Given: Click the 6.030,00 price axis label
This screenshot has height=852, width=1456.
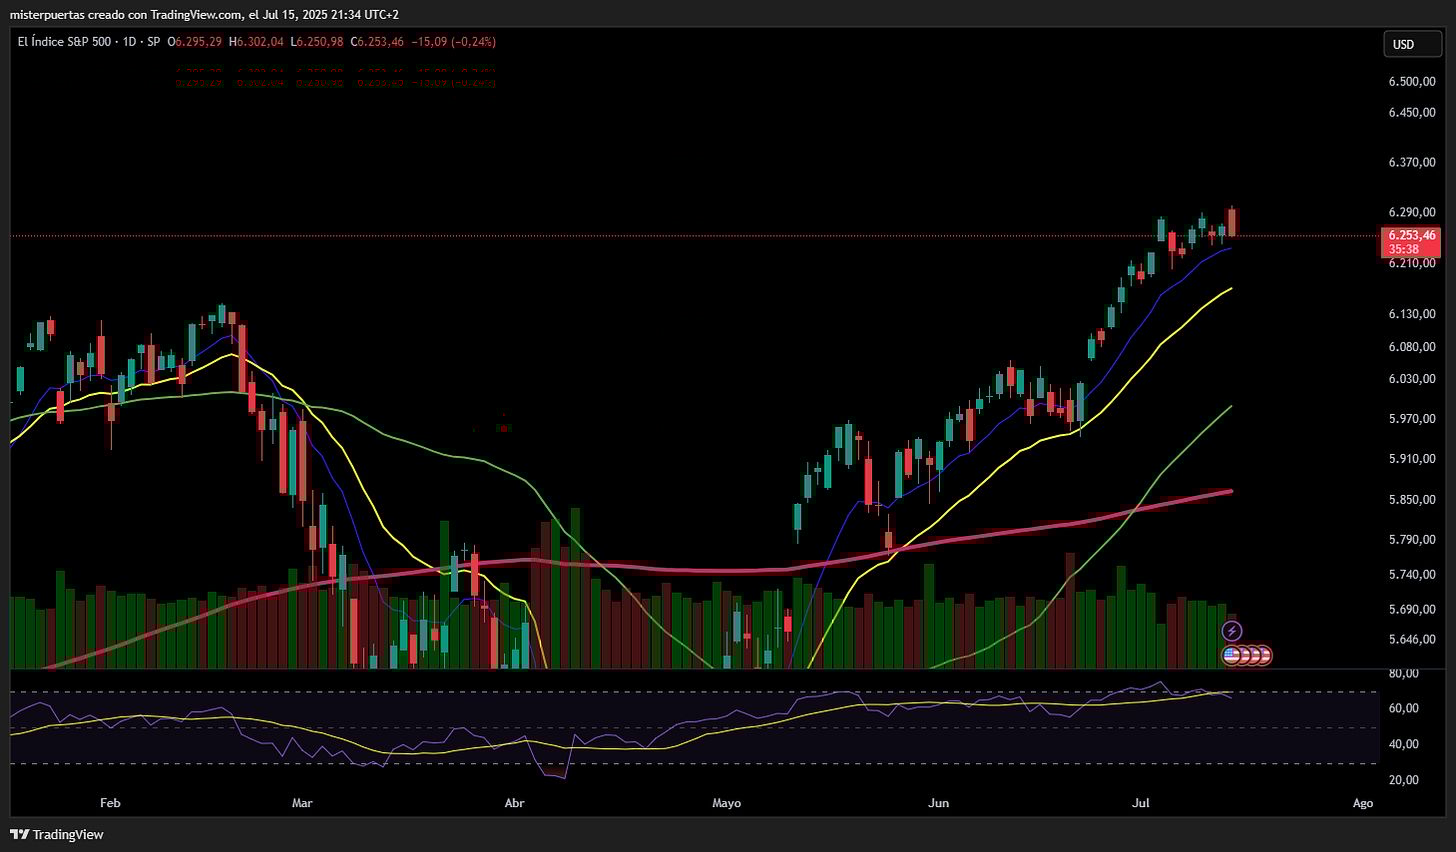Looking at the screenshot, I should click(1412, 379).
